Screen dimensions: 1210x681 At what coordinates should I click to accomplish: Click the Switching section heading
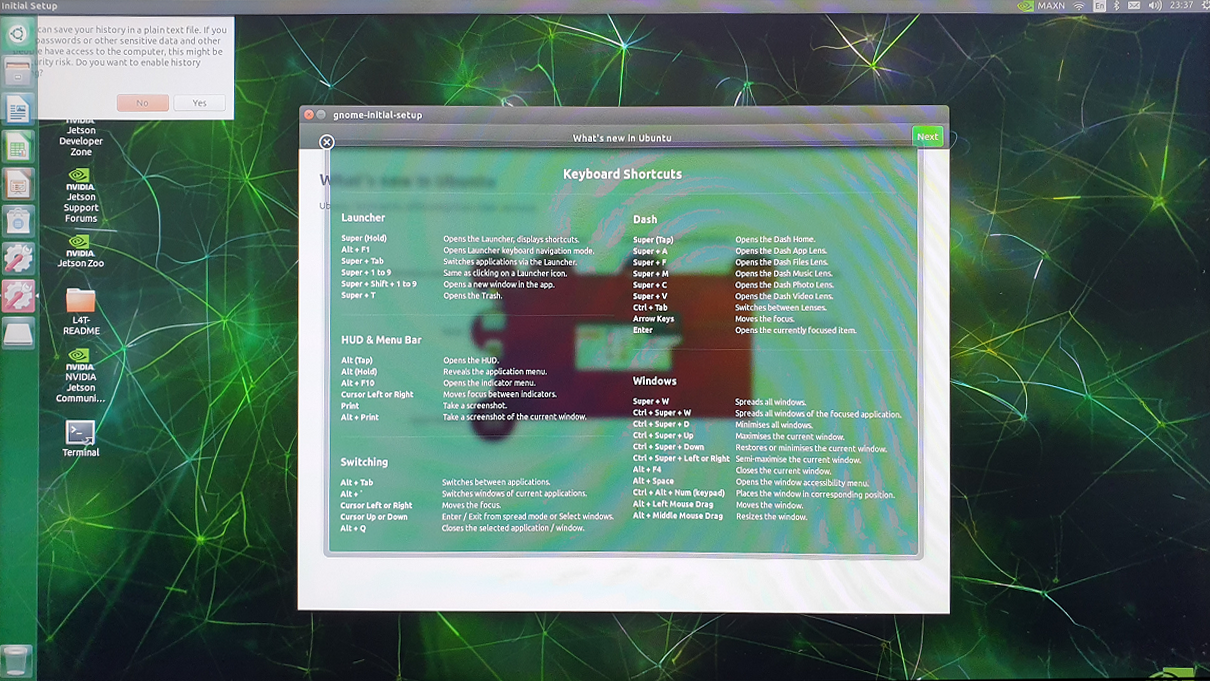click(364, 462)
